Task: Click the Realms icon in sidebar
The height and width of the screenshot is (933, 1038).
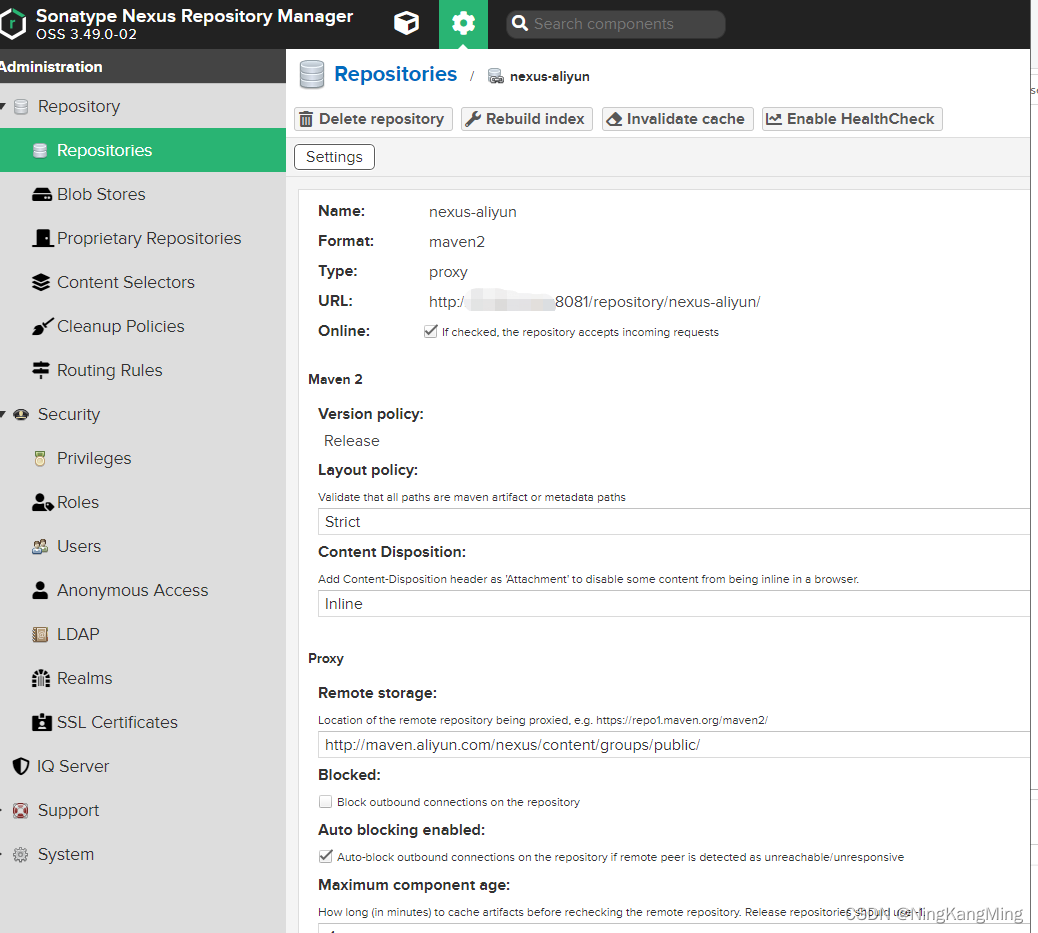Action: tap(41, 678)
